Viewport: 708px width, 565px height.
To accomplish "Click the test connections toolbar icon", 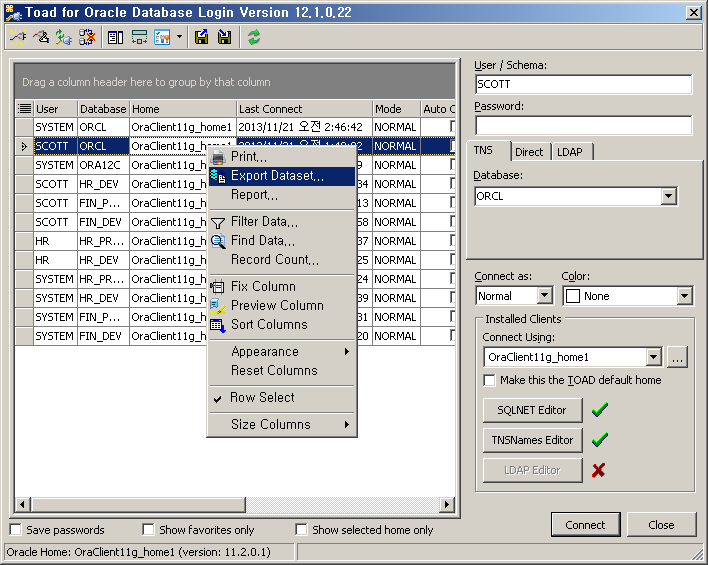I will tap(64, 37).
